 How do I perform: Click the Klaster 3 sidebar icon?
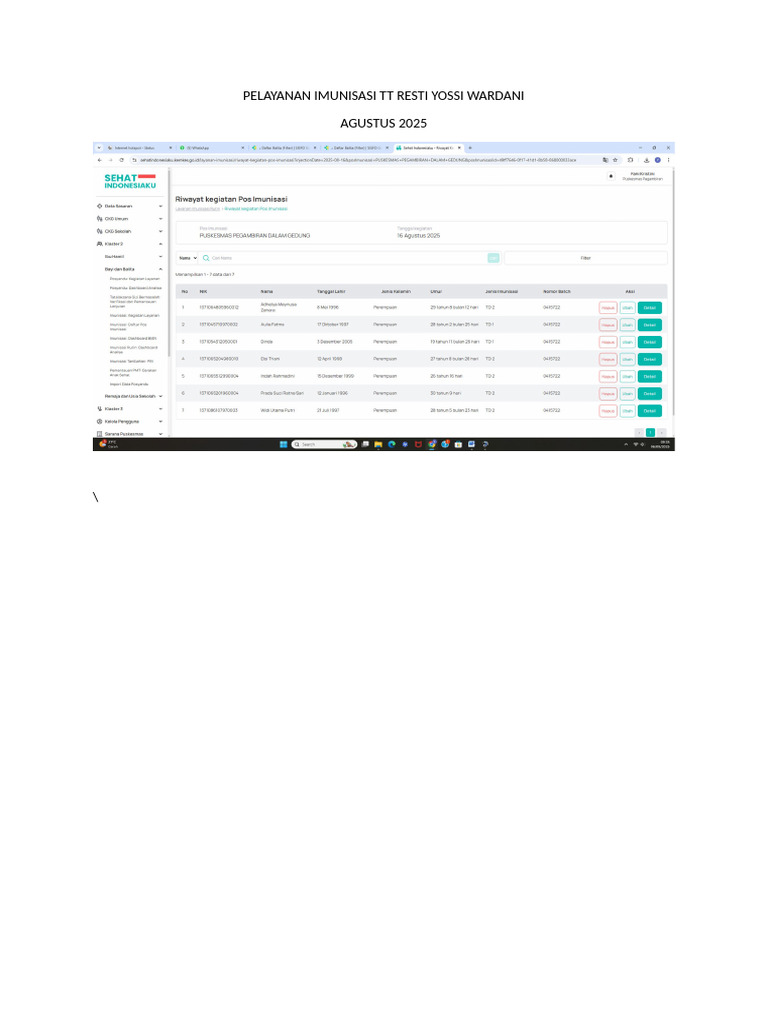click(99, 409)
